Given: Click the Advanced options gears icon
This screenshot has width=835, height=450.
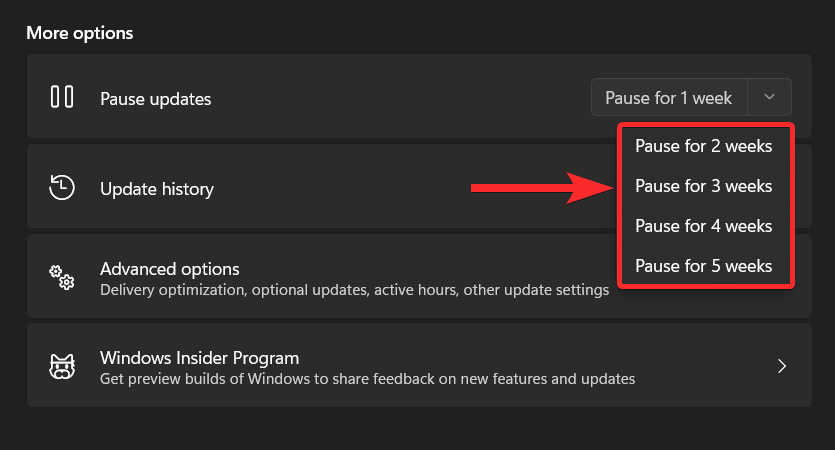Looking at the screenshot, I should 62,277.
